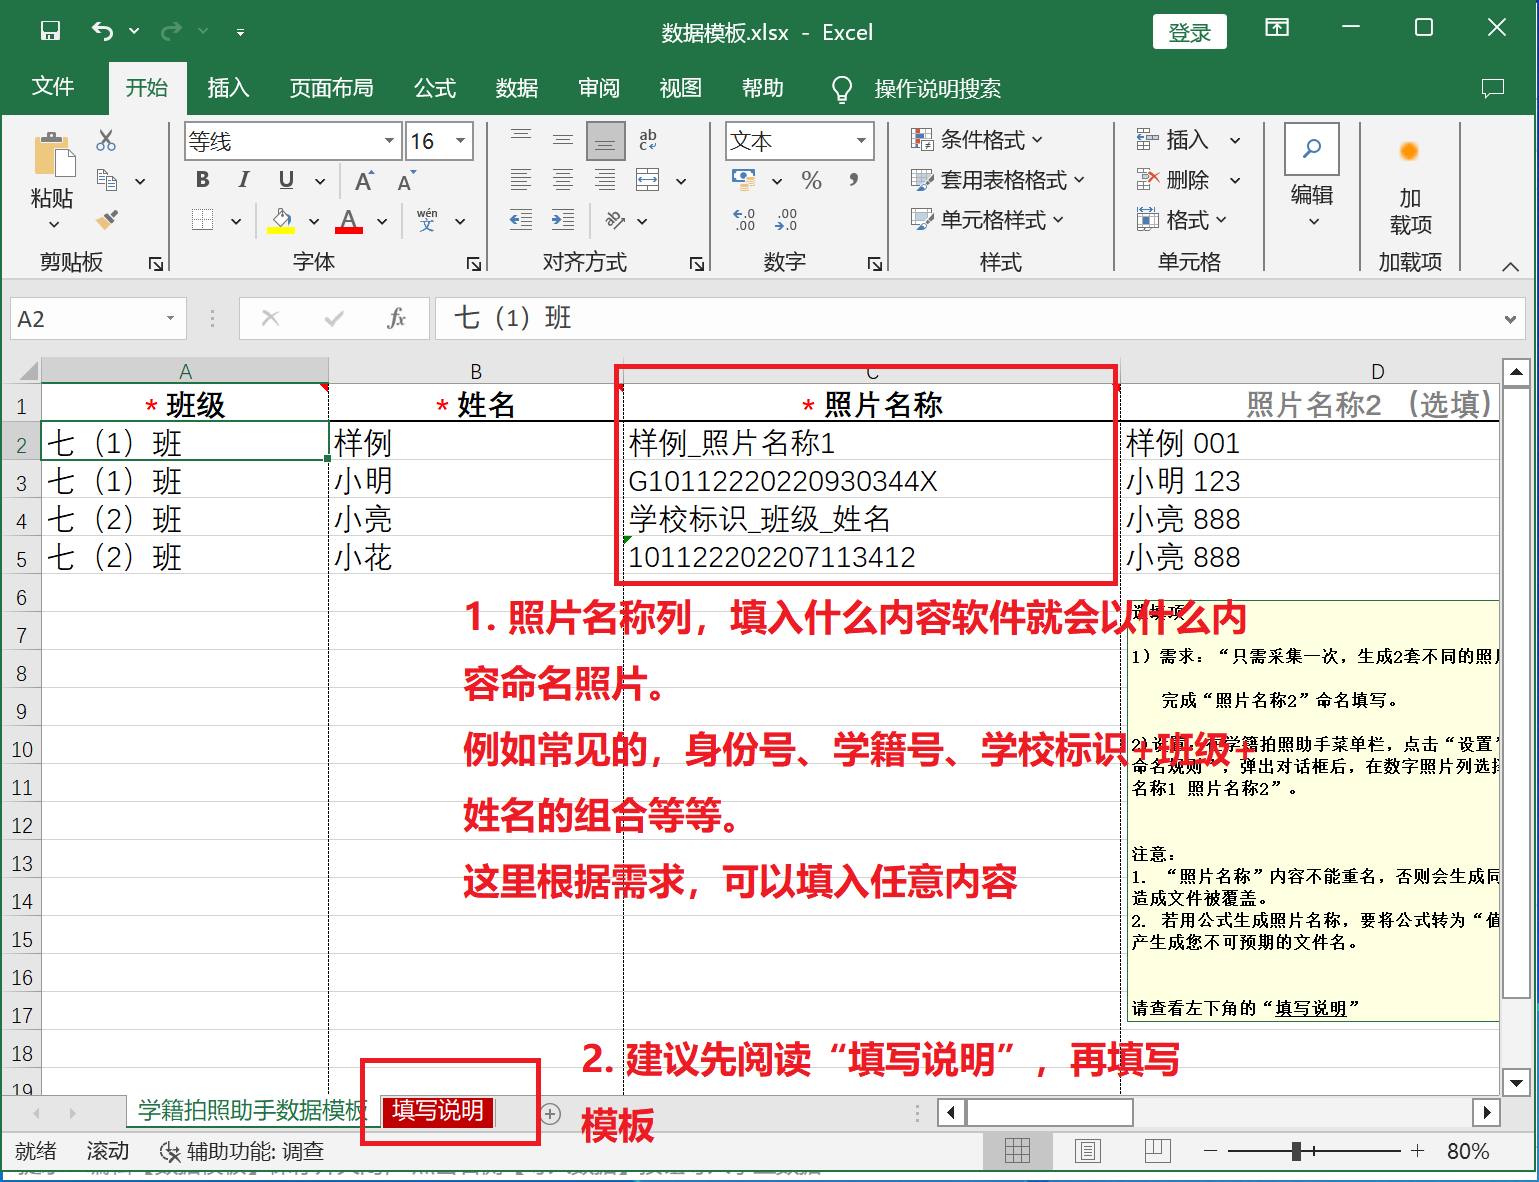The height and width of the screenshot is (1182, 1539).
Task: Click the Merge and Center cells icon
Action: pyautogui.click(x=648, y=181)
